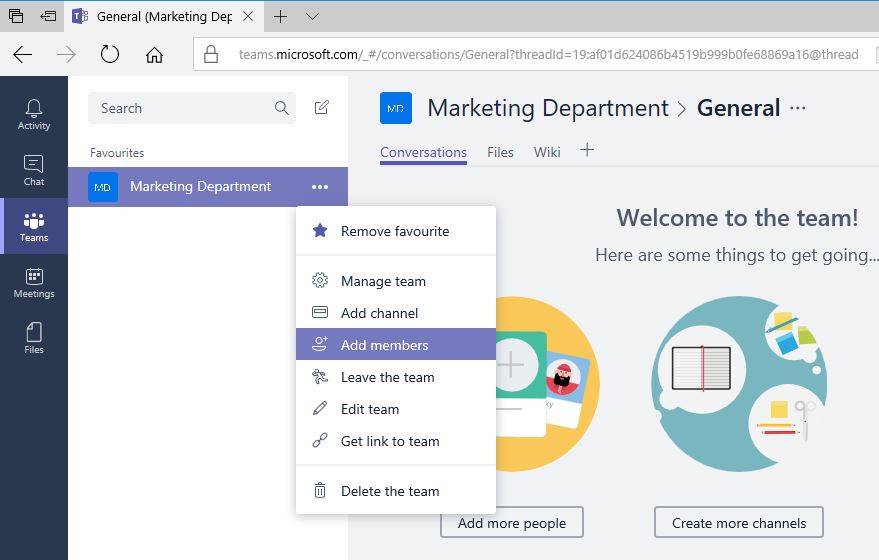Refresh the page with reload icon
This screenshot has width=879, height=560.
pyautogui.click(x=110, y=54)
